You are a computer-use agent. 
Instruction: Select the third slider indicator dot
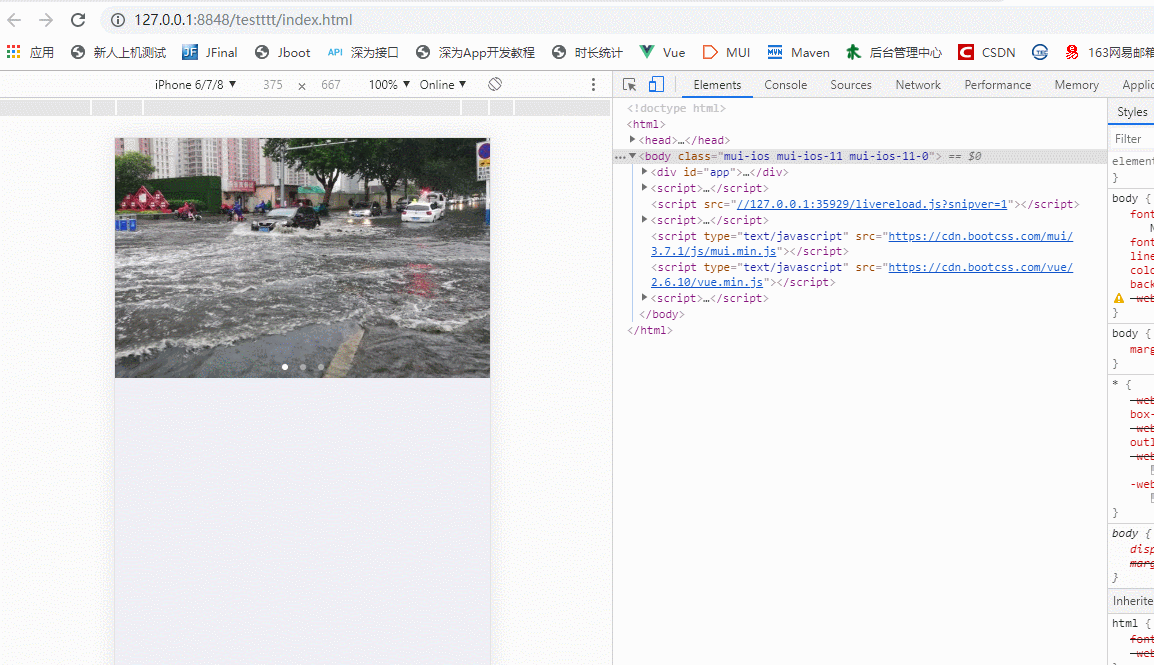(x=320, y=366)
